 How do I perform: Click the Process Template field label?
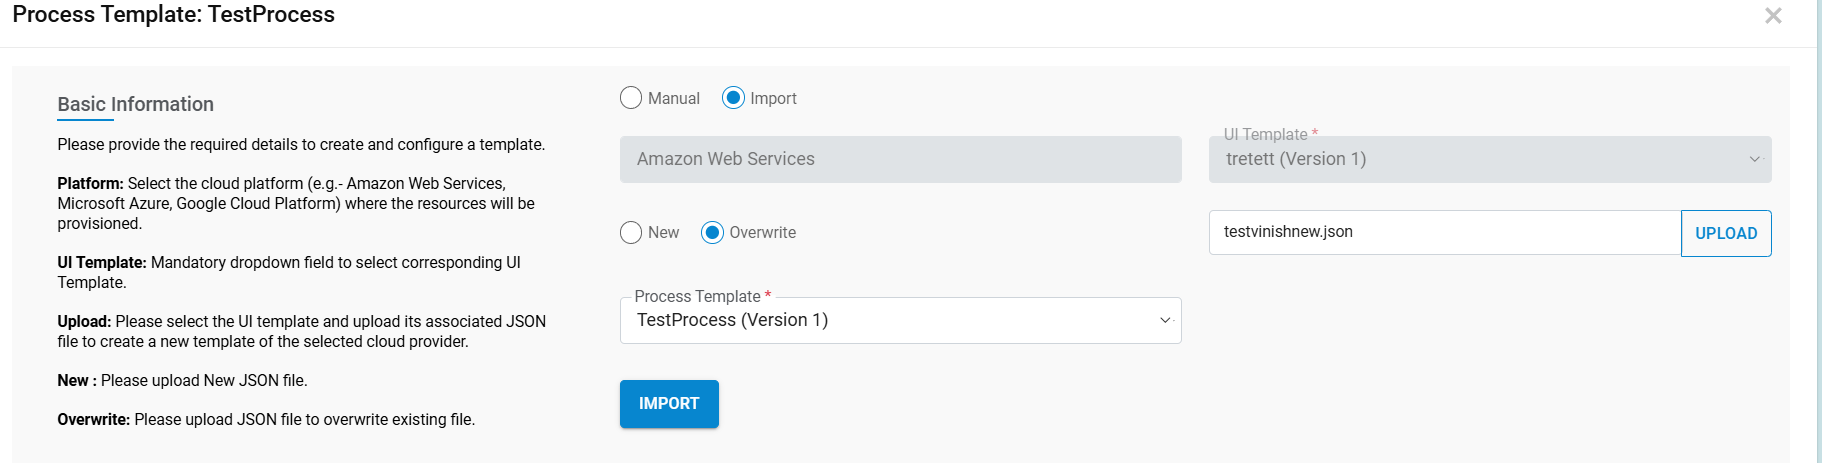(698, 296)
